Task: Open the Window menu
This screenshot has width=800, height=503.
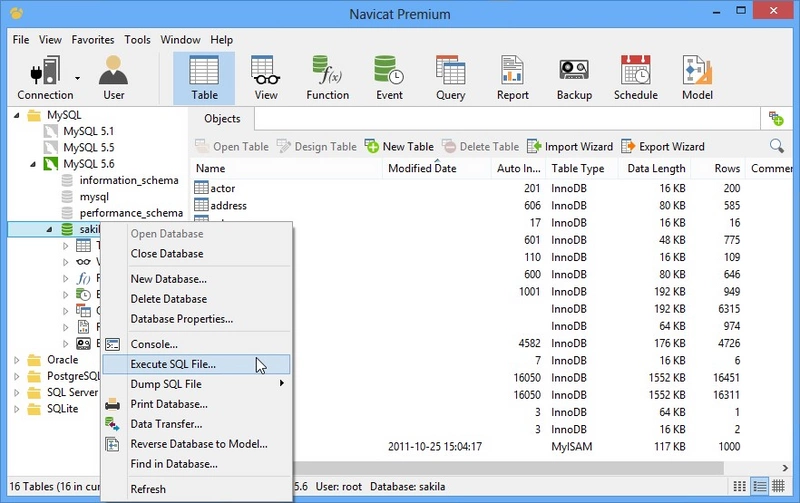Action: click(180, 40)
